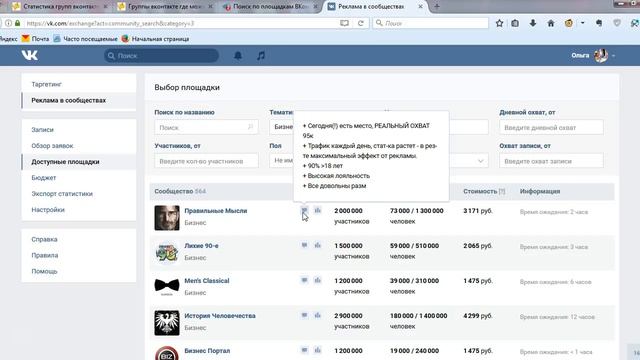The width and height of the screenshot is (640, 360).
Task: Switch to Группы вконтакте tab
Action: [x=164, y=7]
